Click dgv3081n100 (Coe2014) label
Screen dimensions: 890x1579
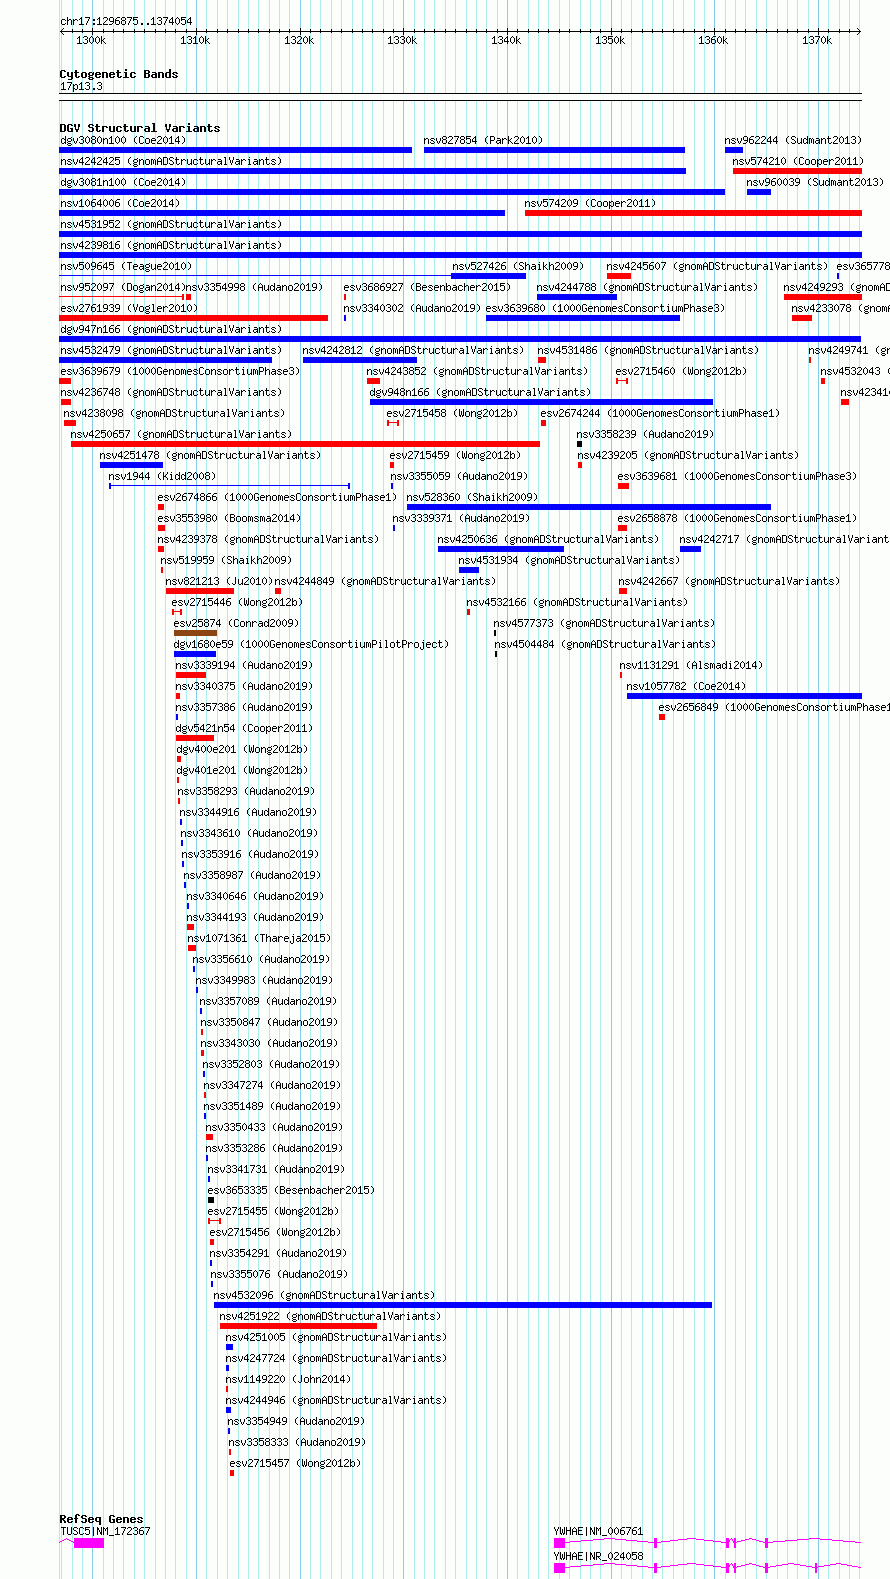pyautogui.click(x=123, y=182)
